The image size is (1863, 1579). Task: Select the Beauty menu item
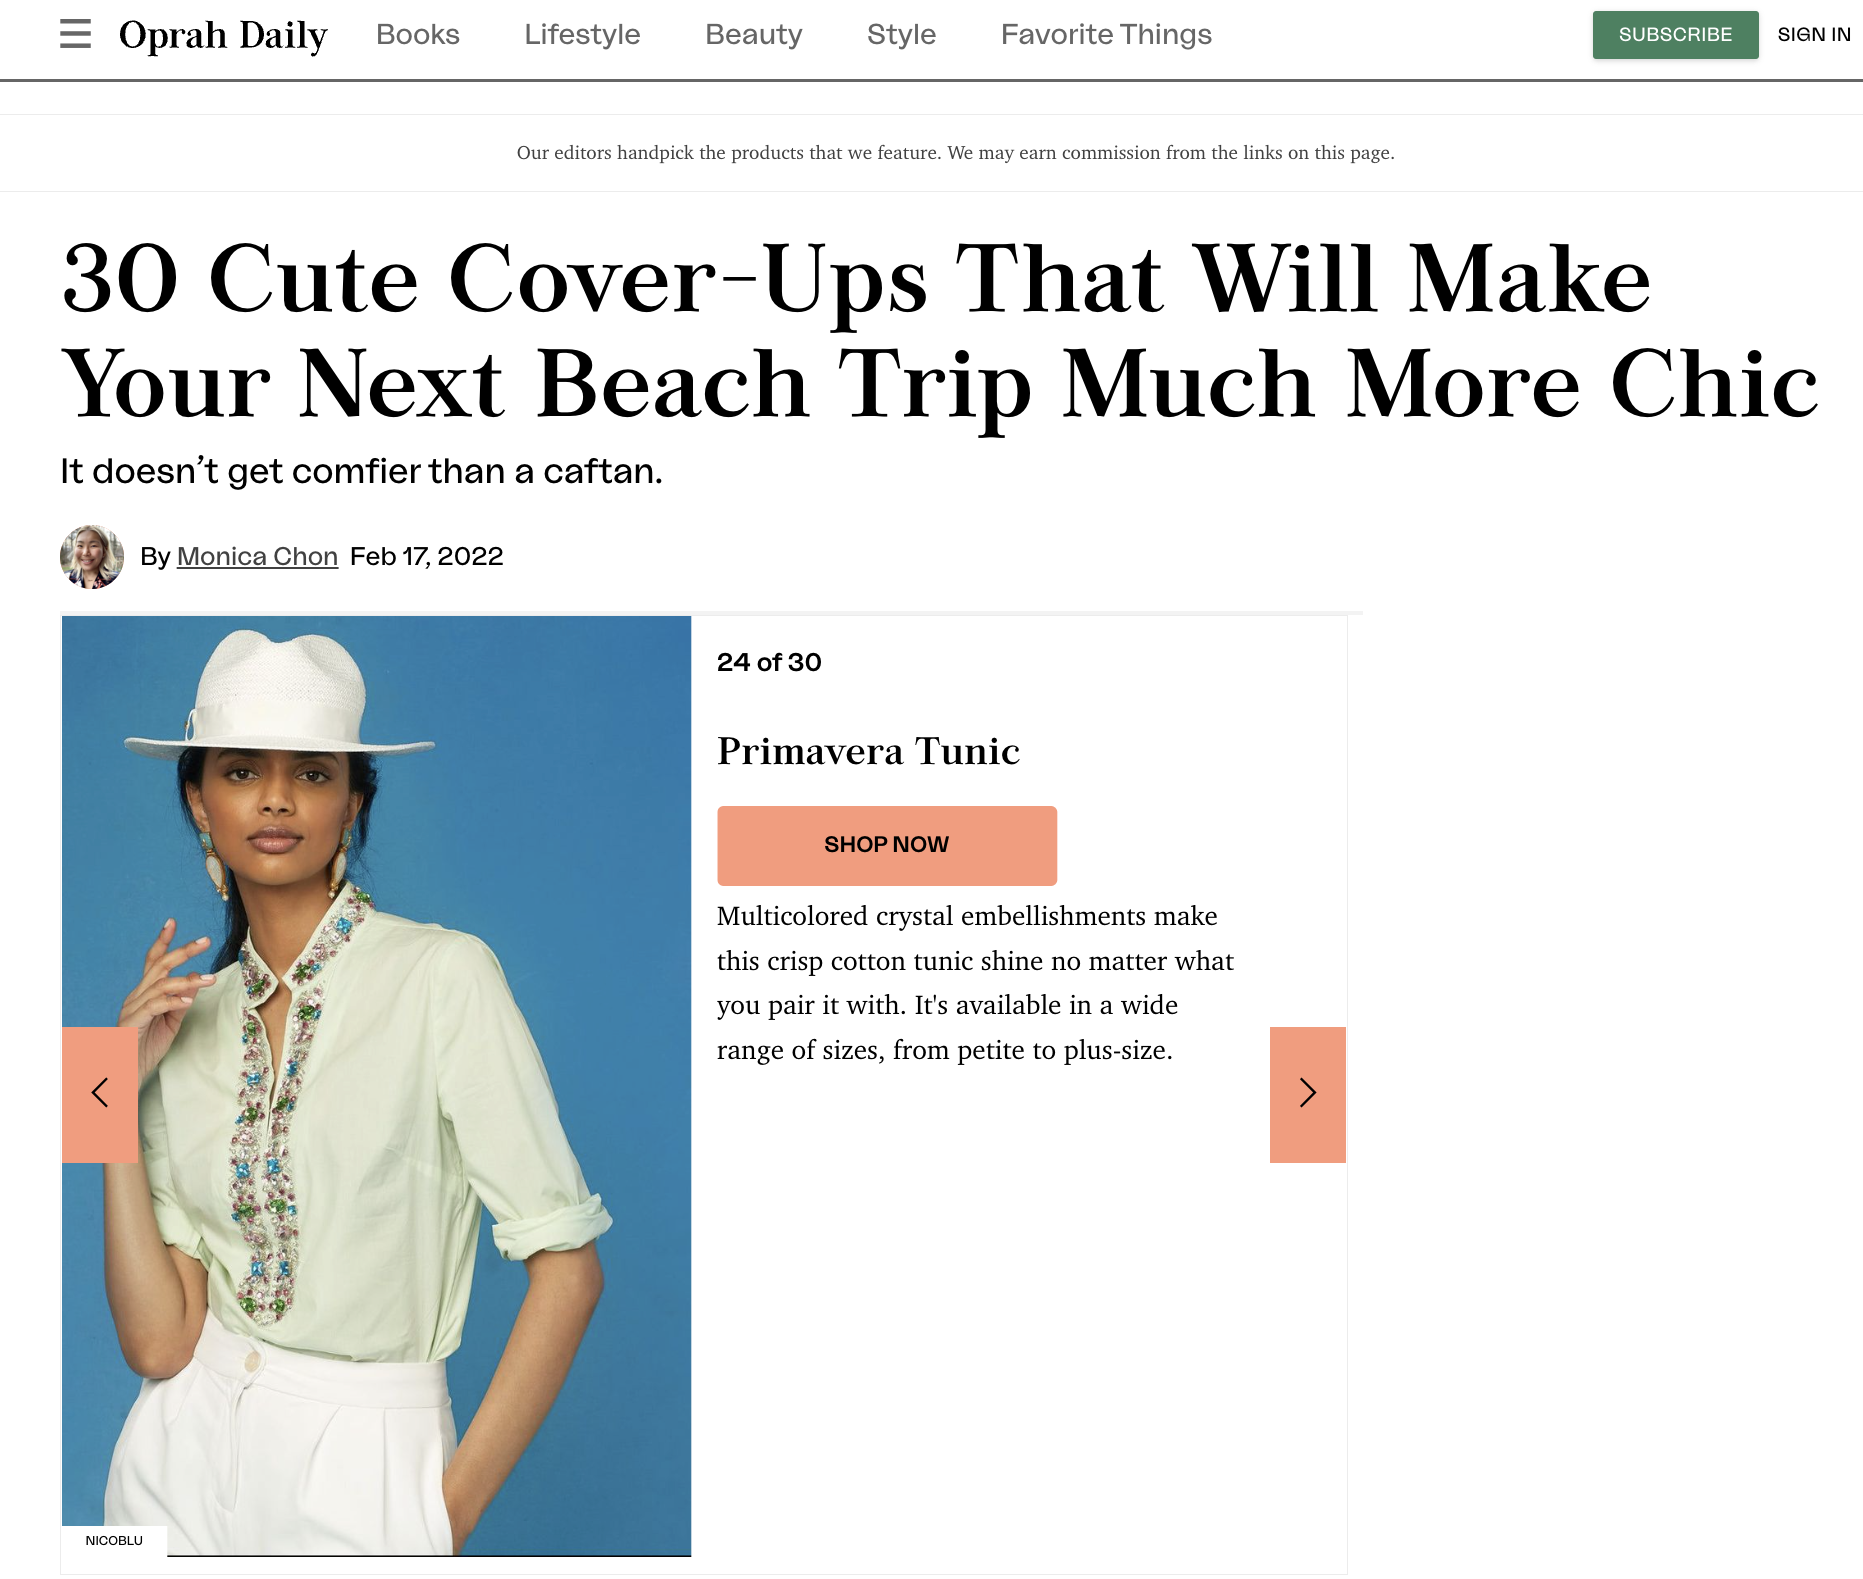pyautogui.click(x=753, y=35)
